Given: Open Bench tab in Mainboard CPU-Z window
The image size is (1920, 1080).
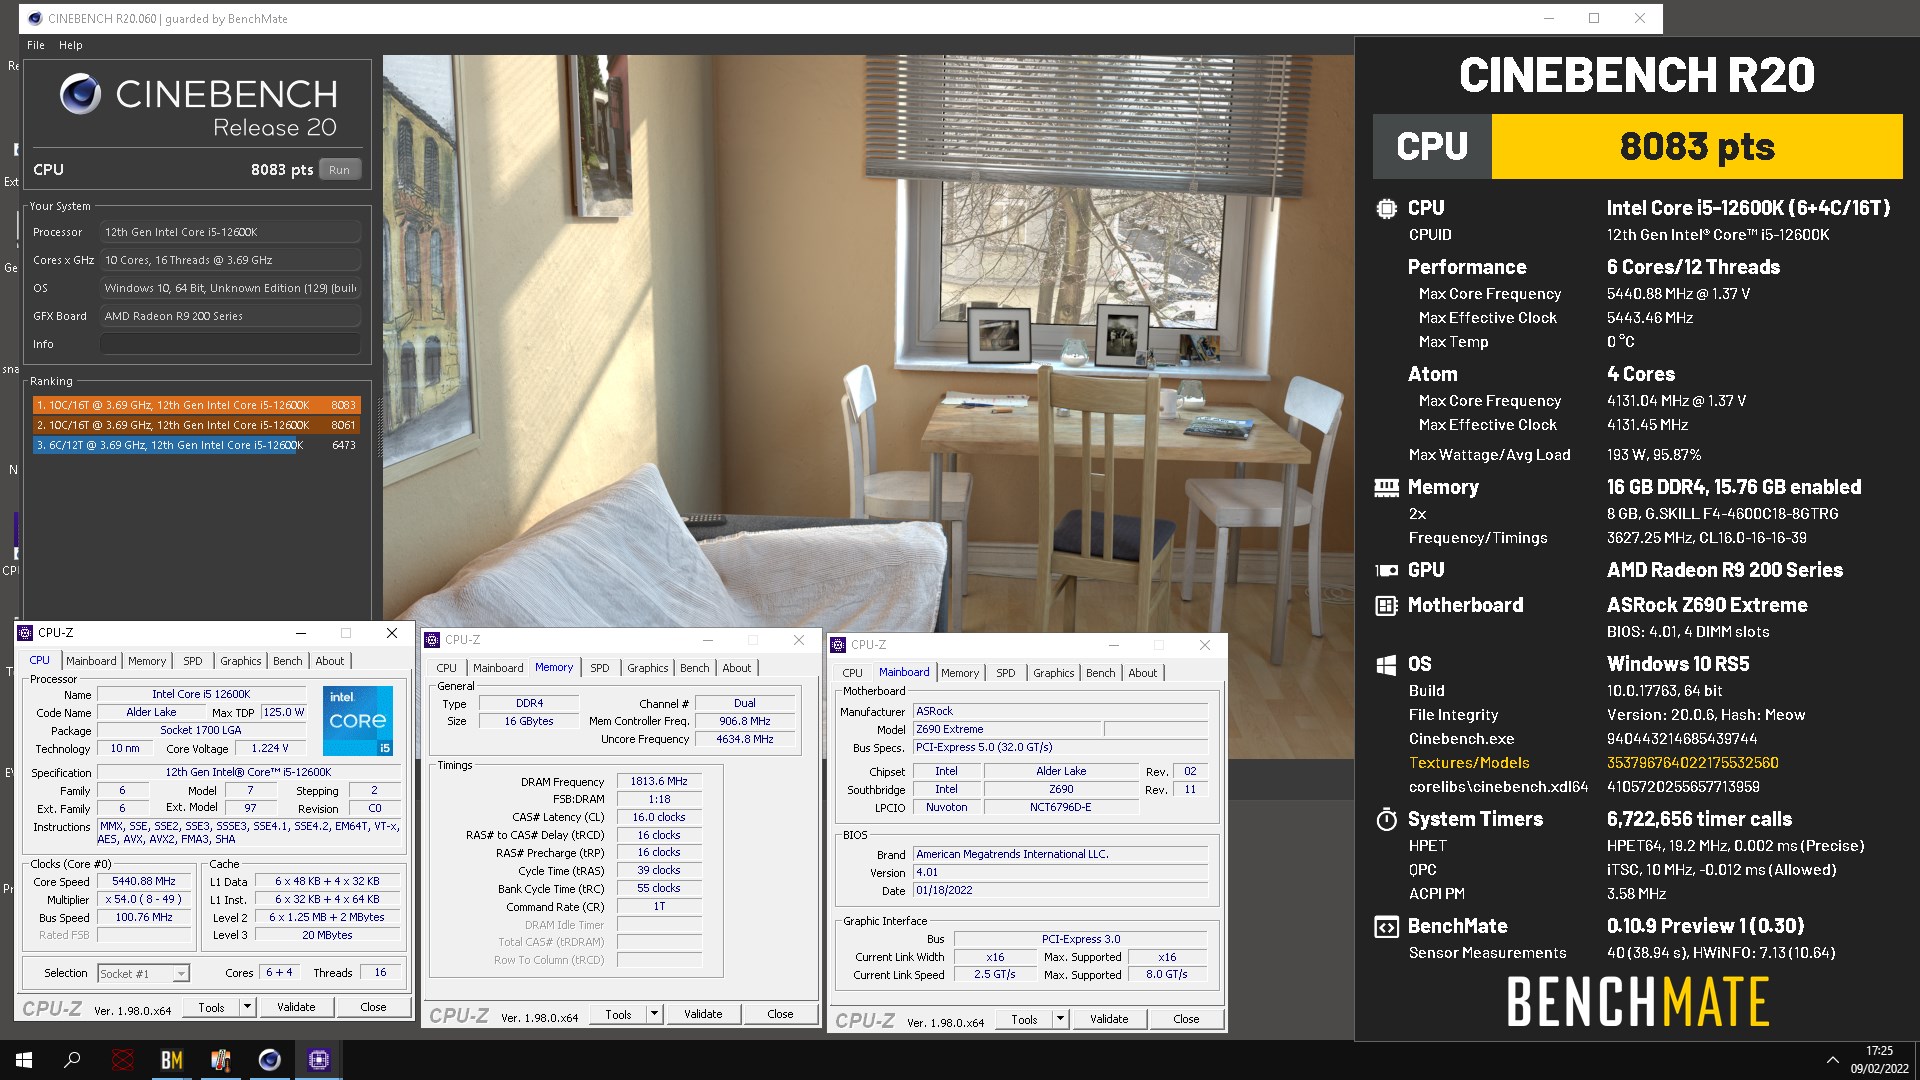Looking at the screenshot, I should pos(1101,673).
